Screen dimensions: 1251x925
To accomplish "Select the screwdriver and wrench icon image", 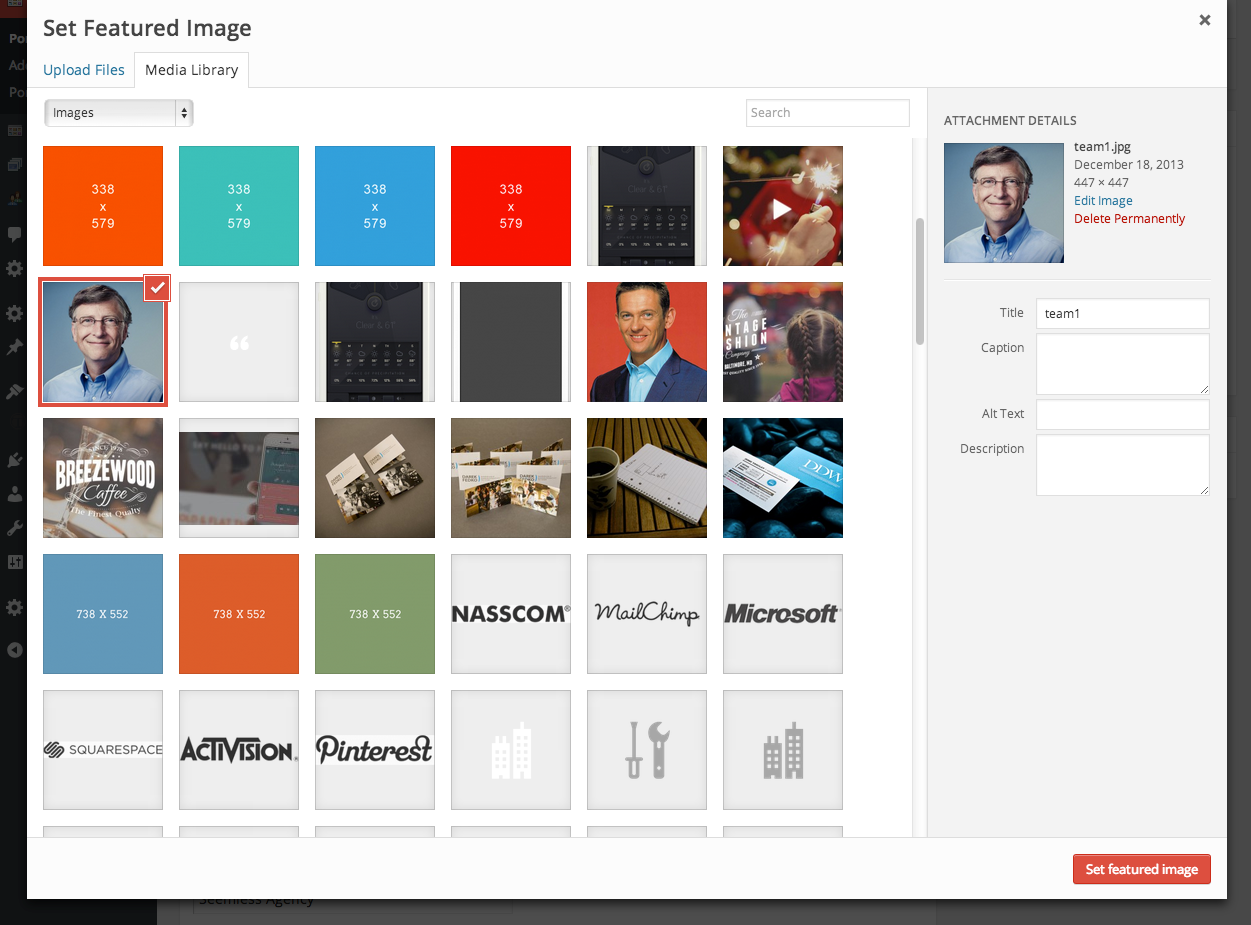I will pos(647,750).
